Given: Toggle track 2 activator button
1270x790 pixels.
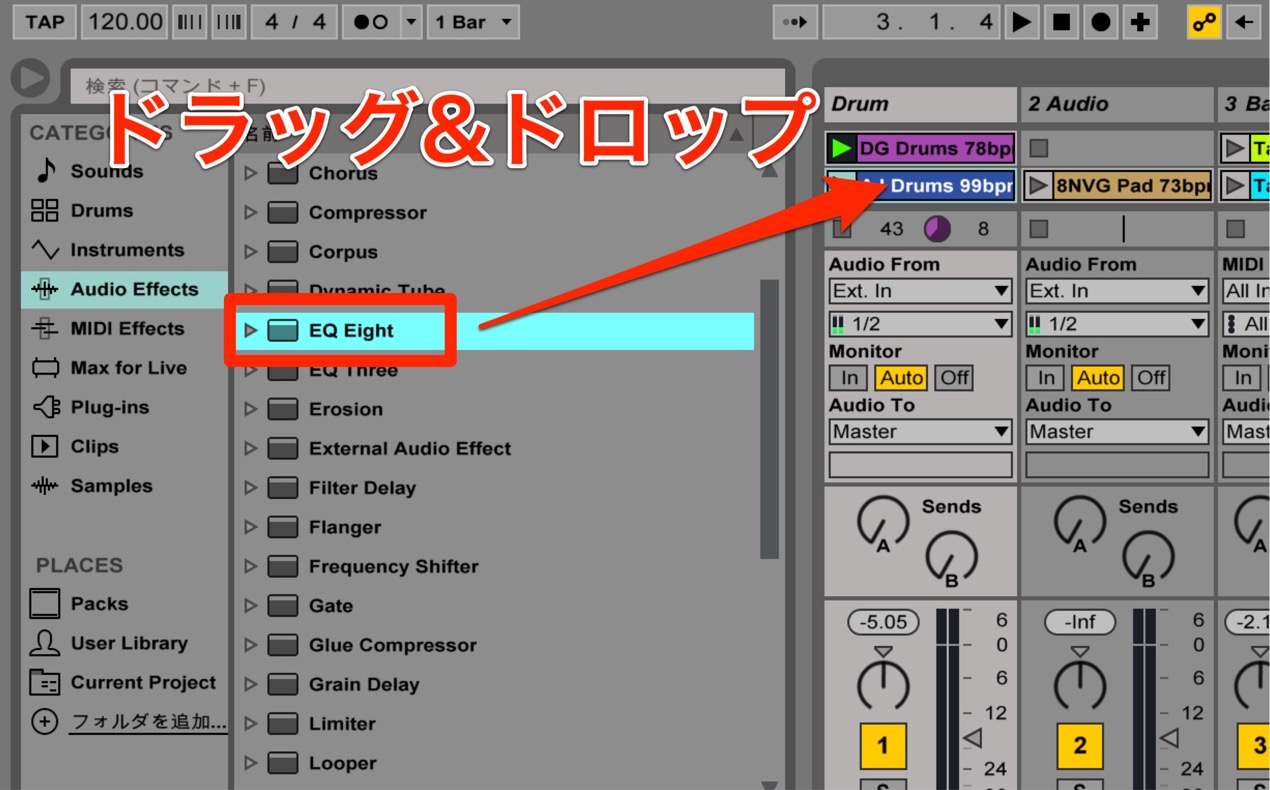Looking at the screenshot, I should (1079, 746).
